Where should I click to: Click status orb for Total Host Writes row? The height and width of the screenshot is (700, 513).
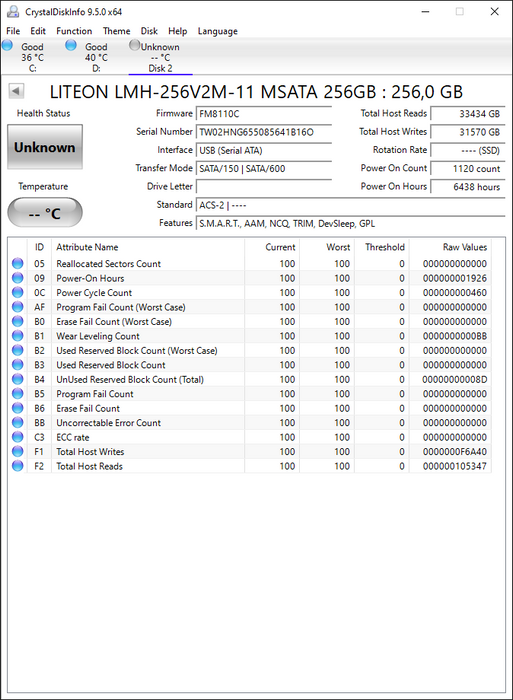coord(17,452)
